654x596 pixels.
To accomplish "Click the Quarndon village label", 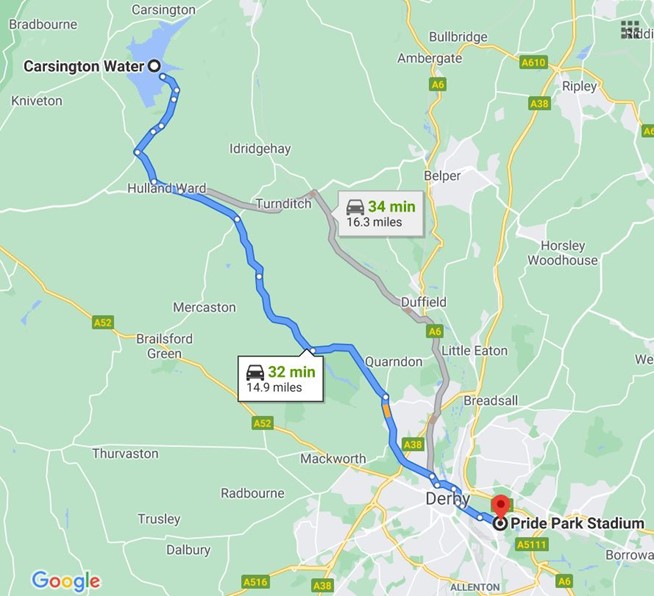I will click(393, 362).
